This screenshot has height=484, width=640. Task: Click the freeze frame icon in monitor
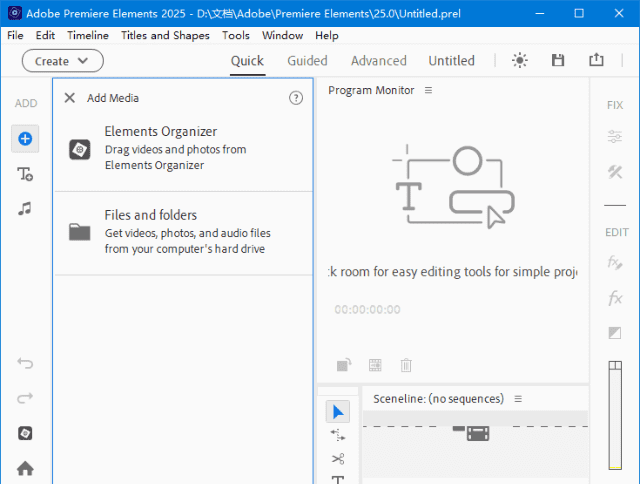[375, 365]
